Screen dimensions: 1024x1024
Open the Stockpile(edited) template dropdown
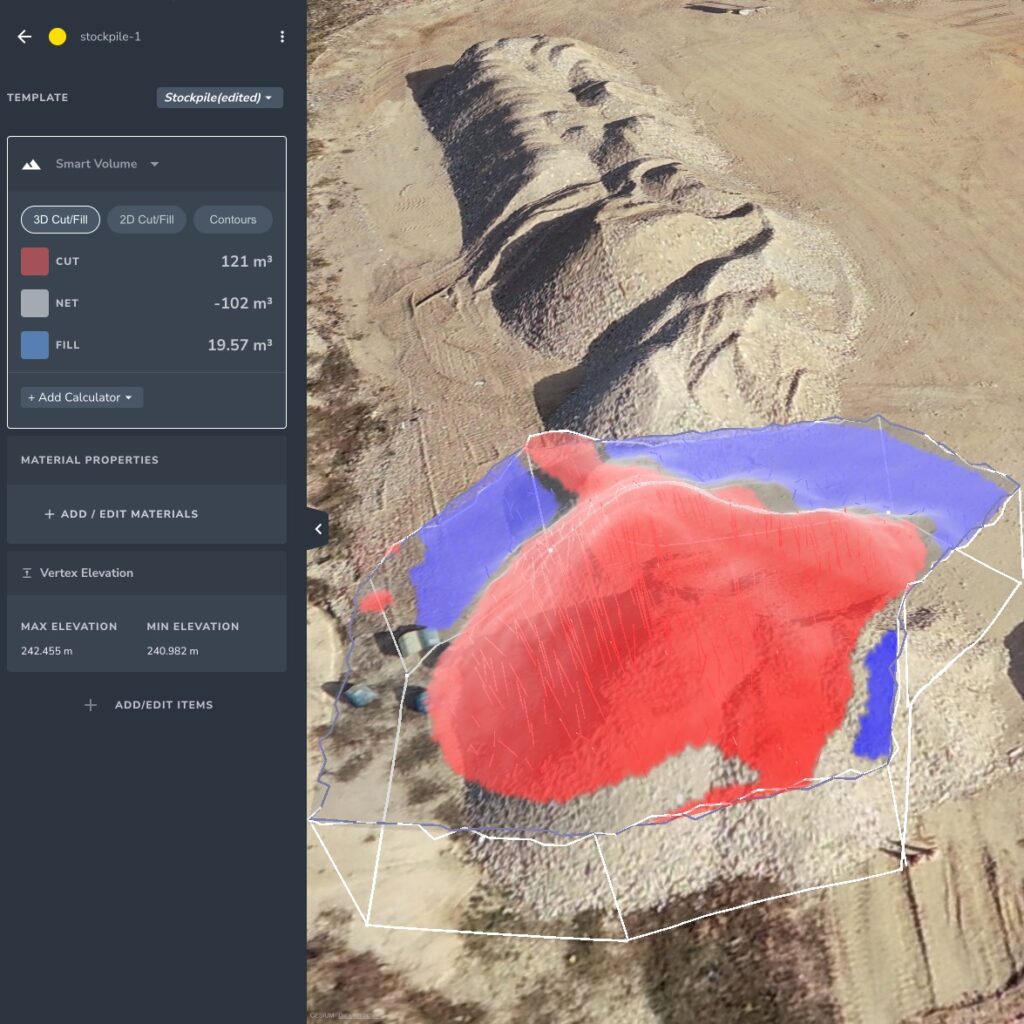(x=219, y=97)
